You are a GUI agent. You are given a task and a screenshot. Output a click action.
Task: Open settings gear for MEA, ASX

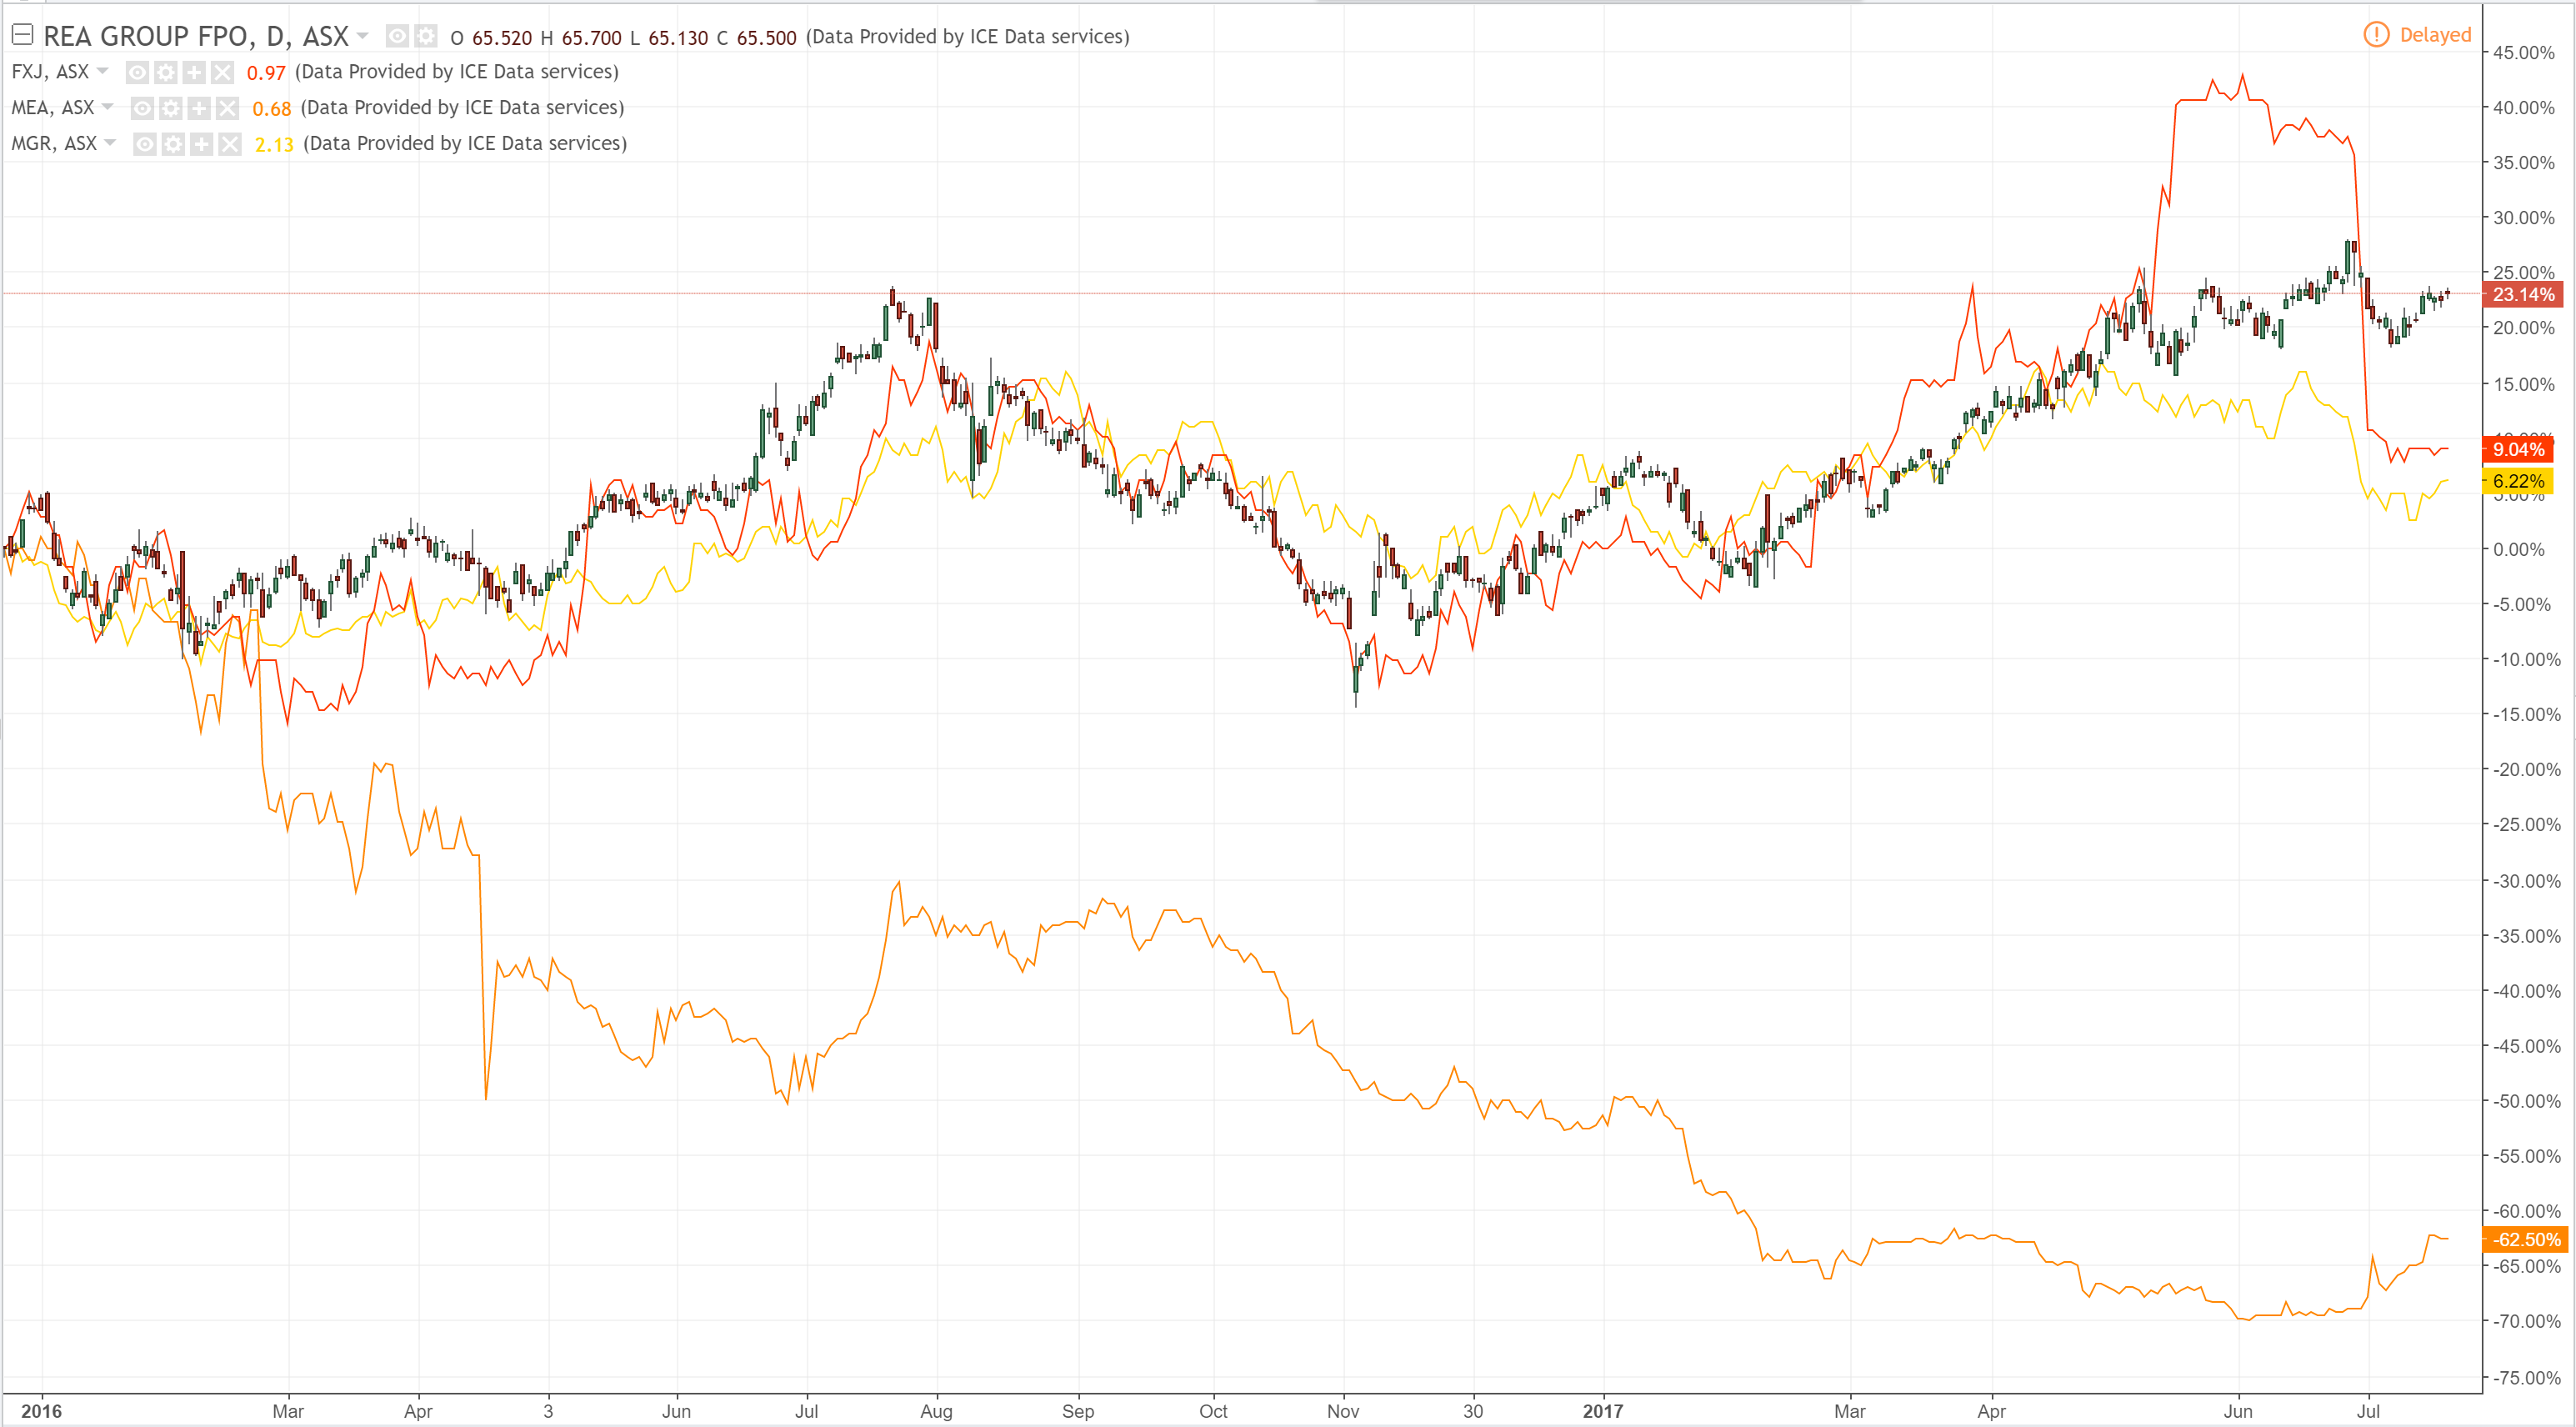click(171, 108)
